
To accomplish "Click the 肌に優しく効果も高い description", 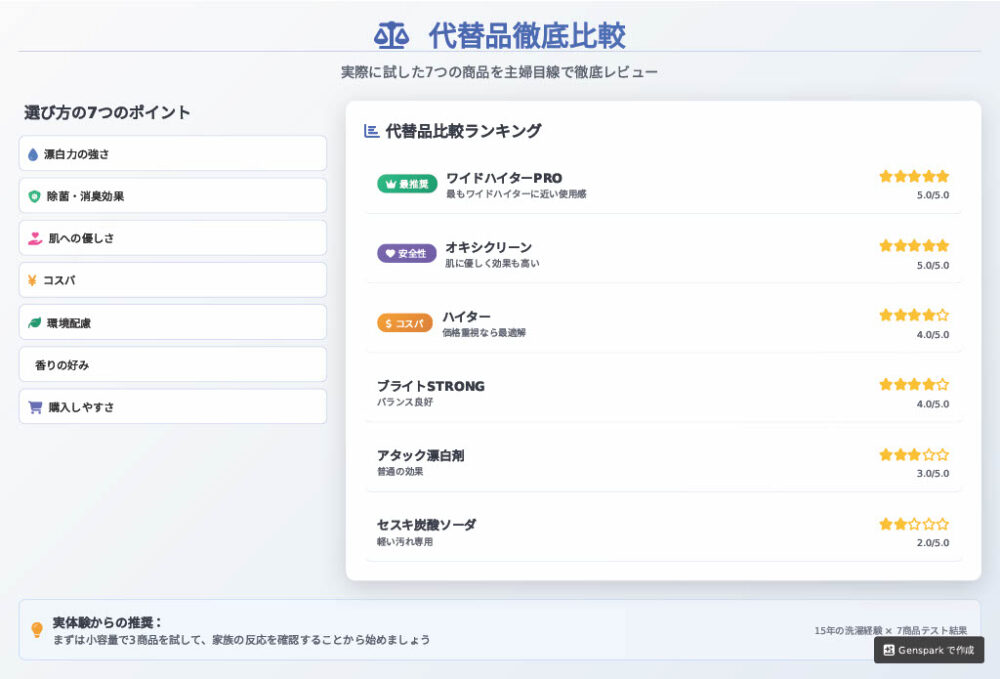I will point(492,263).
